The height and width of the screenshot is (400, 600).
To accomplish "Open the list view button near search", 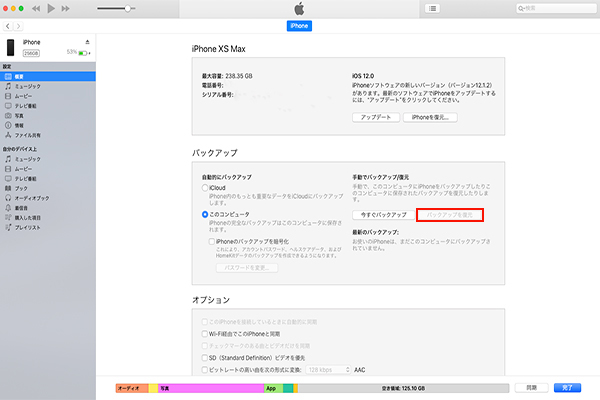I will (x=432, y=8).
